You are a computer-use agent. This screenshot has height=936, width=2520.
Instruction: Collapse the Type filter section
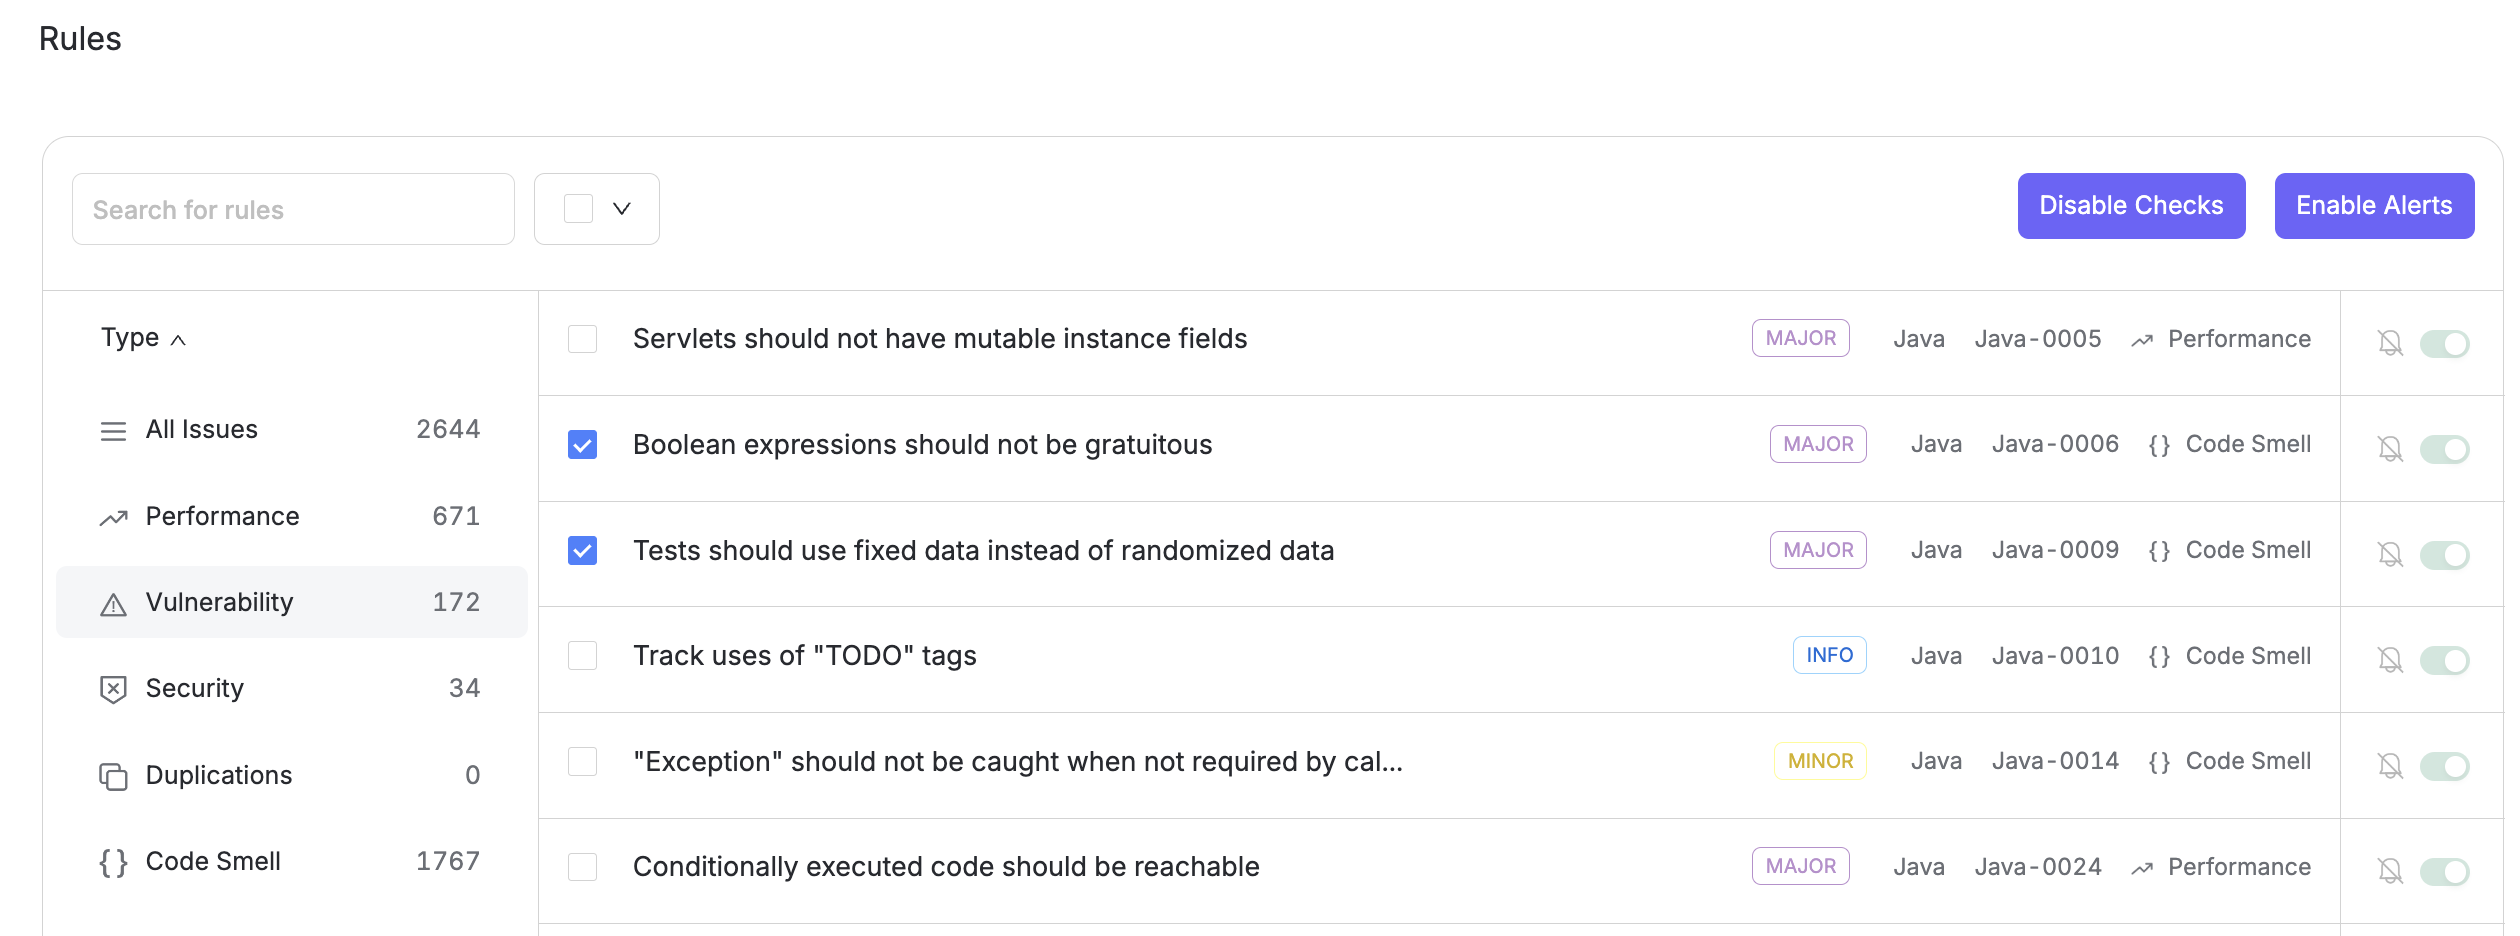pyautogui.click(x=143, y=338)
